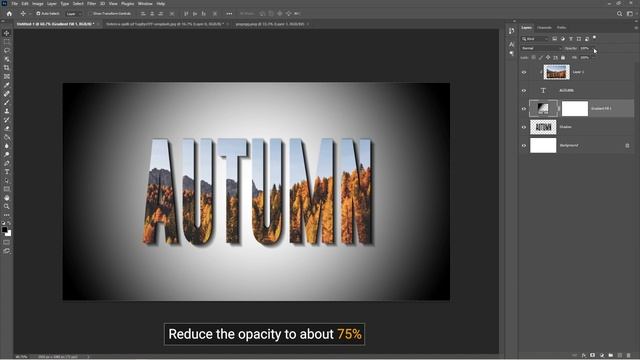
Task: Filter layers by shape layers icon
Action: click(579, 39)
